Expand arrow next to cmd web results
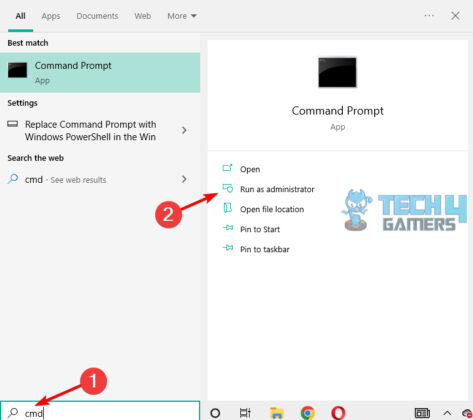Screen dimensions: 473x420 click(x=184, y=179)
